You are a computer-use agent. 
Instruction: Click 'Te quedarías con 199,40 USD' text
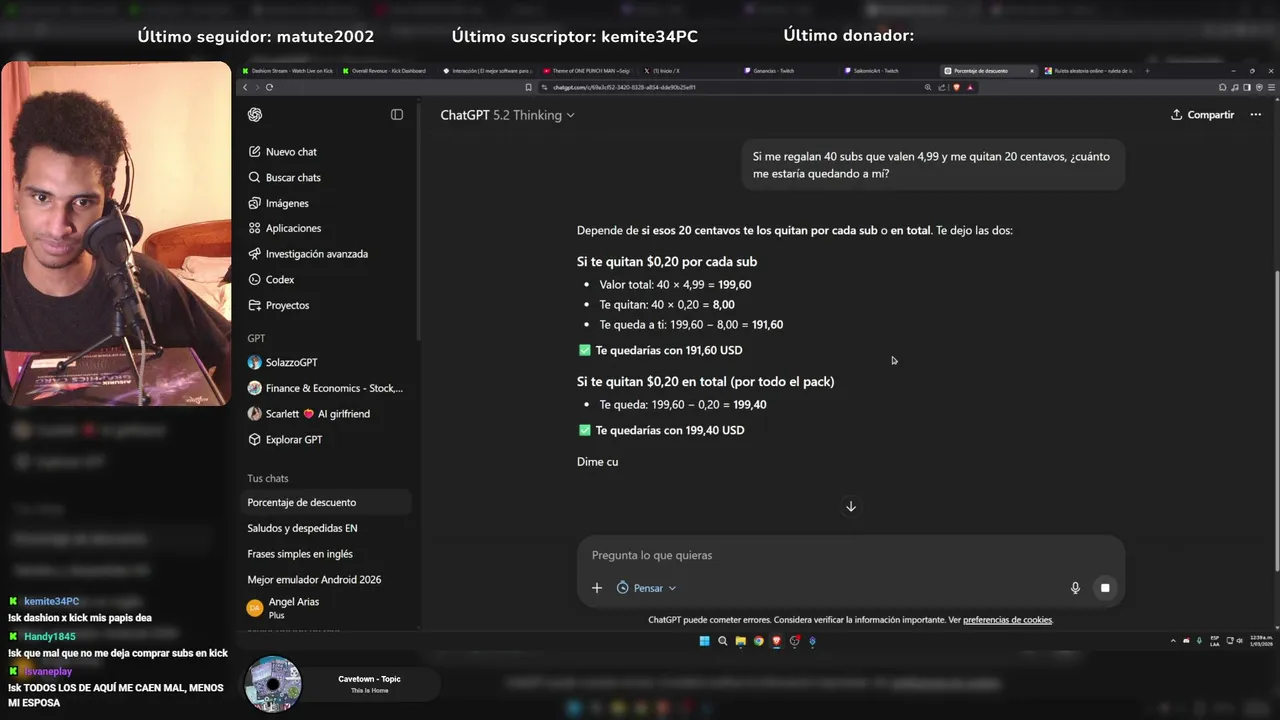click(x=669, y=431)
